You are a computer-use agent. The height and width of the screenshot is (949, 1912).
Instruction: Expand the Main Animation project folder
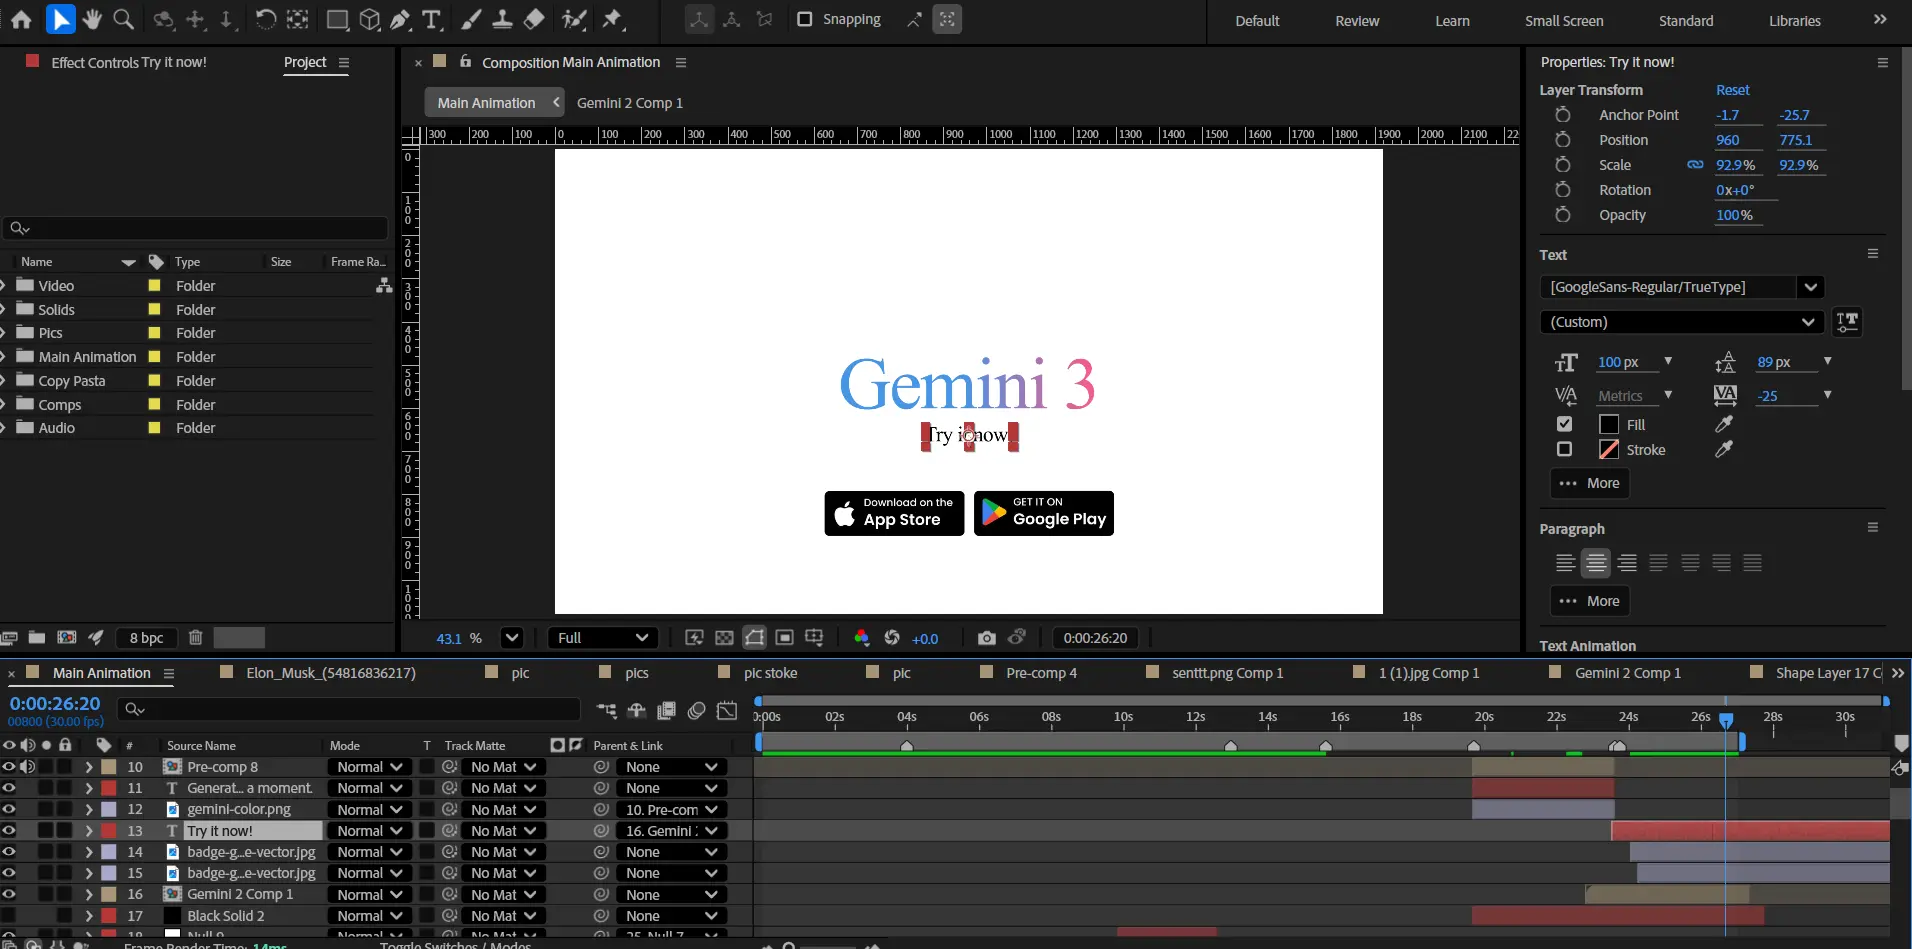tap(4, 357)
